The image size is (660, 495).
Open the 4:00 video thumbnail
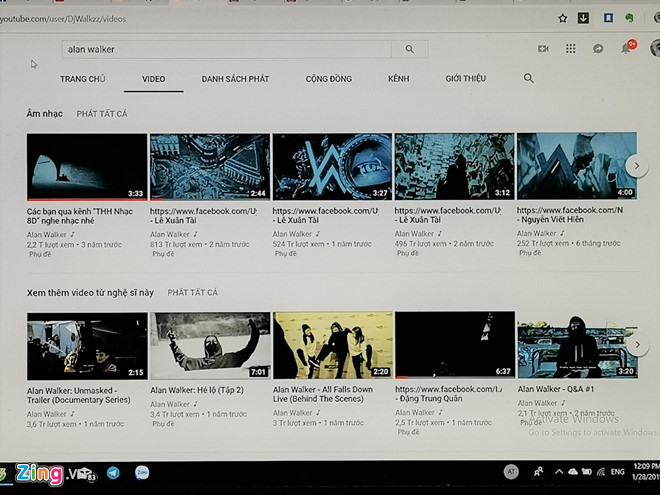[577, 166]
